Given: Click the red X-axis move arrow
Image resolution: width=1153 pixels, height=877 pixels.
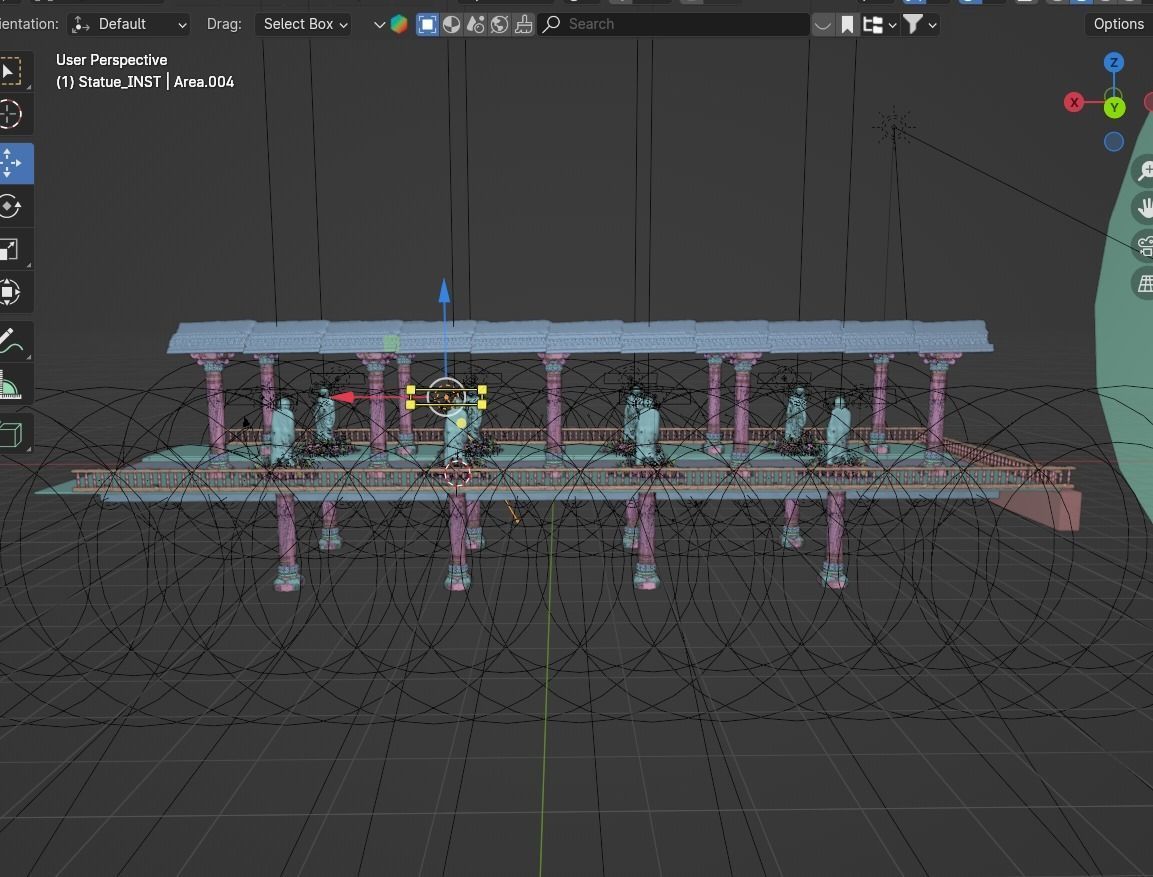Looking at the screenshot, I should (343, 398).
